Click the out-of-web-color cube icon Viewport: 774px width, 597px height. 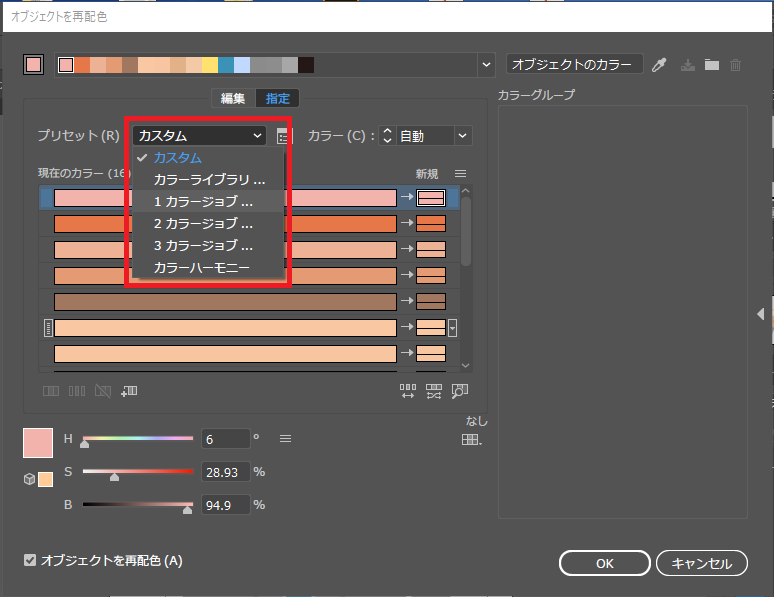click(29, 479)
